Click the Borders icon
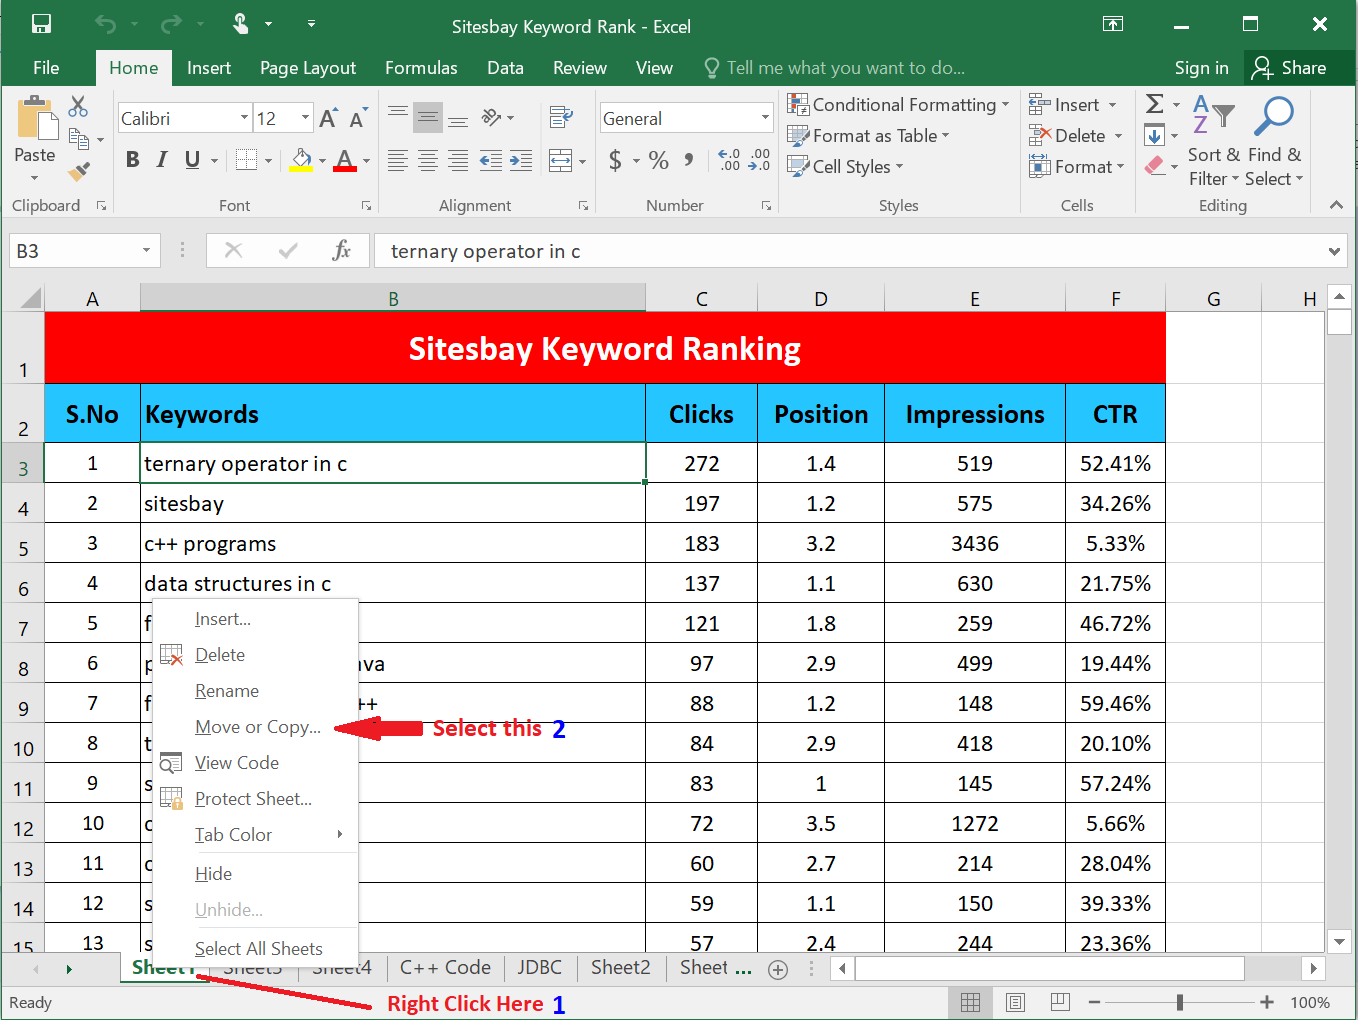The width and height of the screenshot is (1358, 1020). pos(246,160)
